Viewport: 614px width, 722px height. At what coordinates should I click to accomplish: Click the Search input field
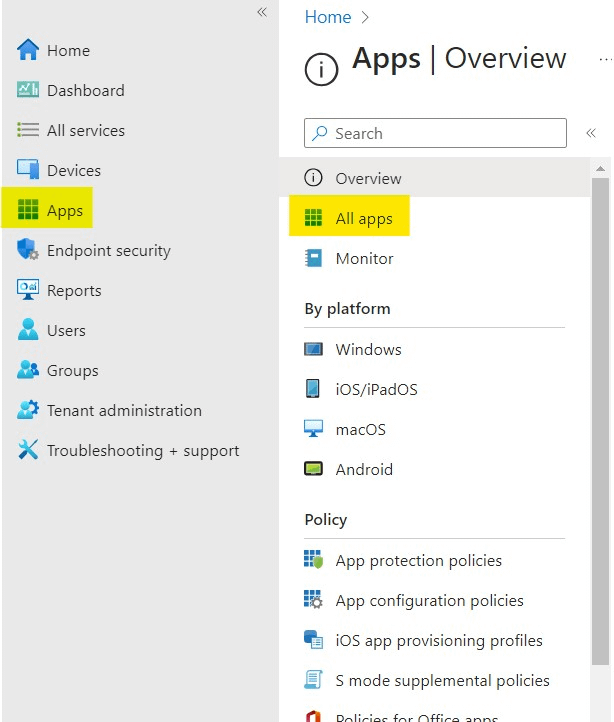click(435, 133)
